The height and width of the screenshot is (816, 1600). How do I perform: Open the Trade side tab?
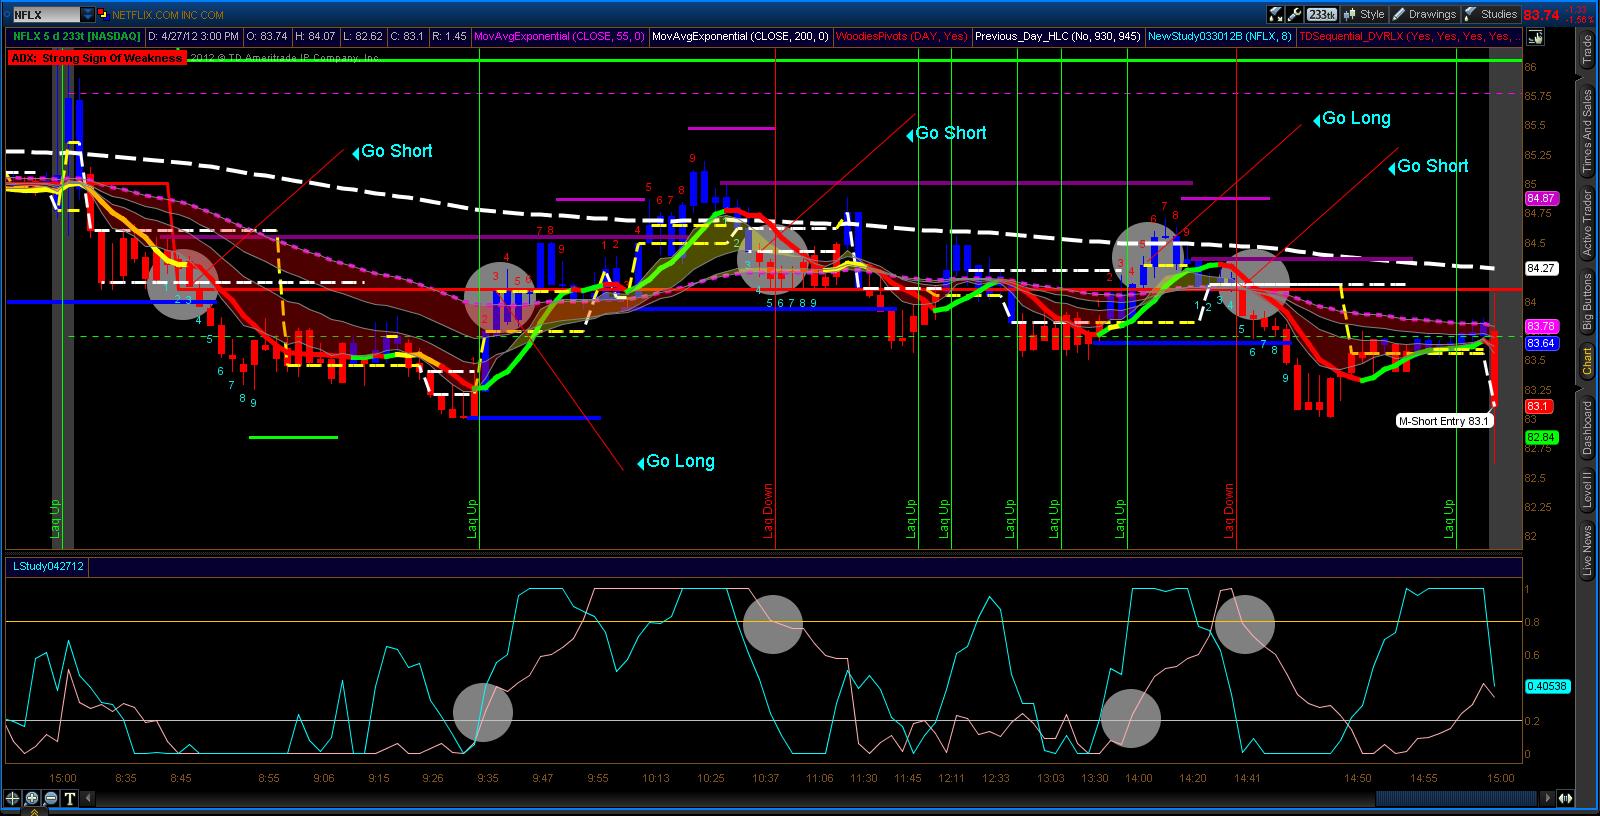(1587, 51)
